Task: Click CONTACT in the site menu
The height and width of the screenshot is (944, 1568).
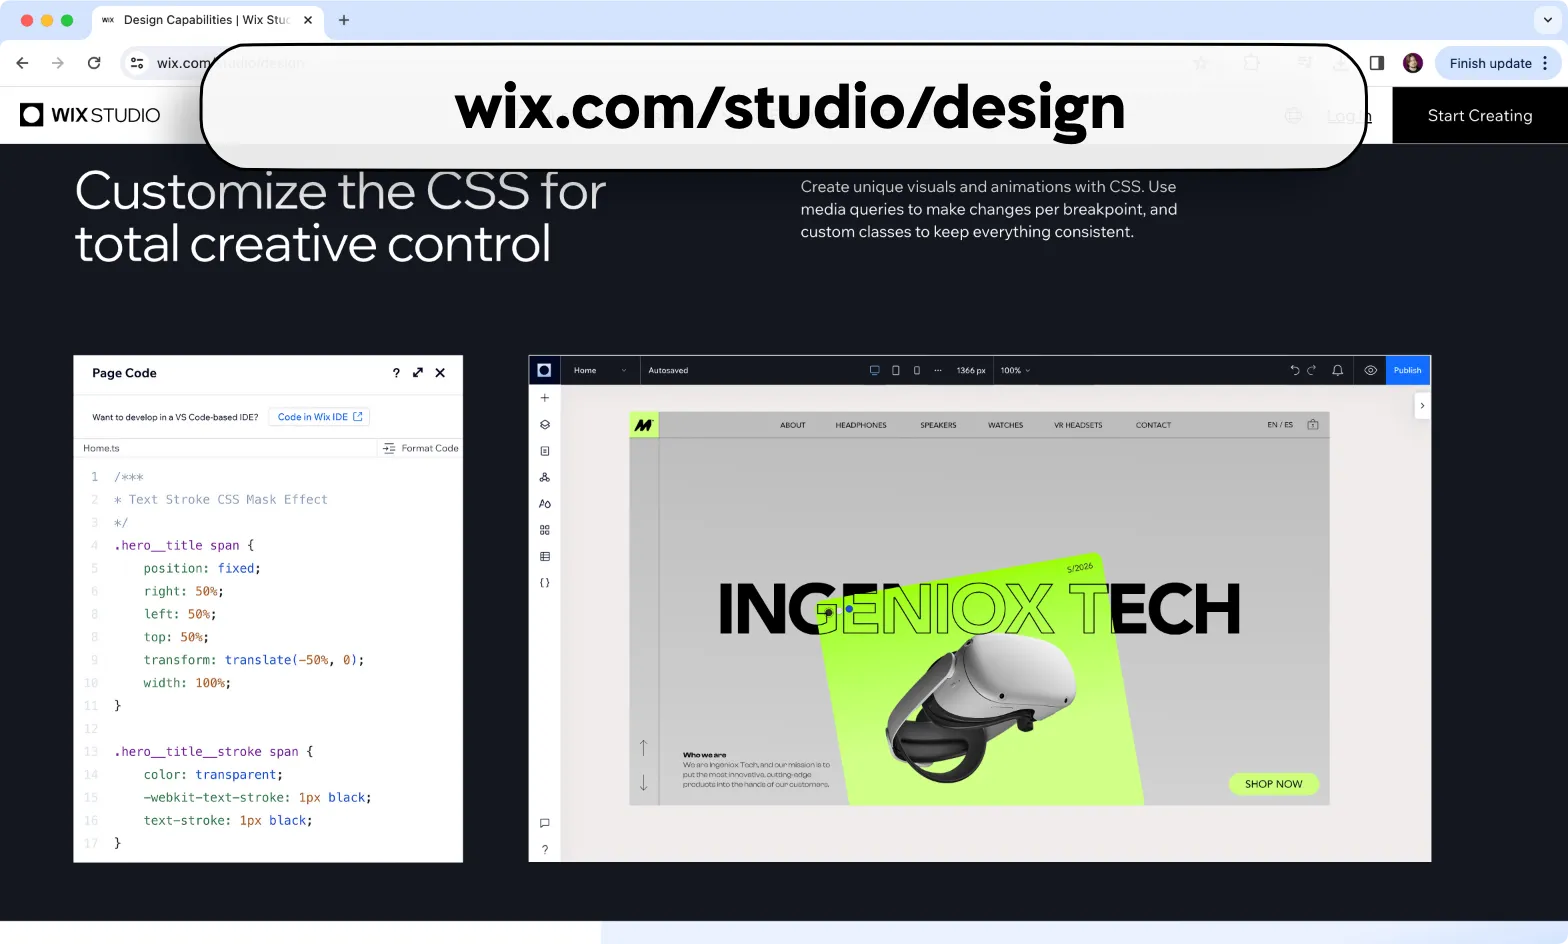Action: (x=1153, y=425)
